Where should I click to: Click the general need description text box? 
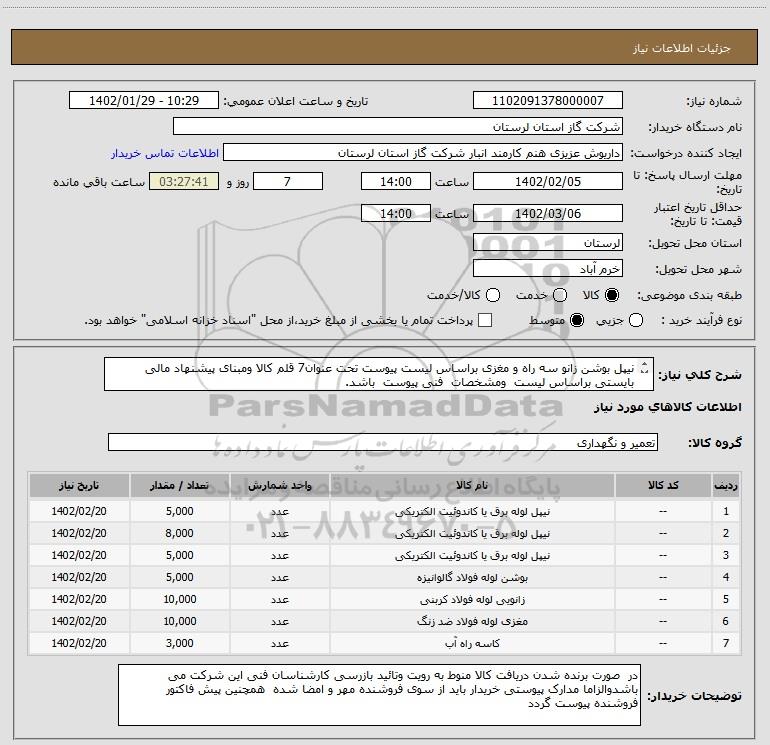pos(379,375)
